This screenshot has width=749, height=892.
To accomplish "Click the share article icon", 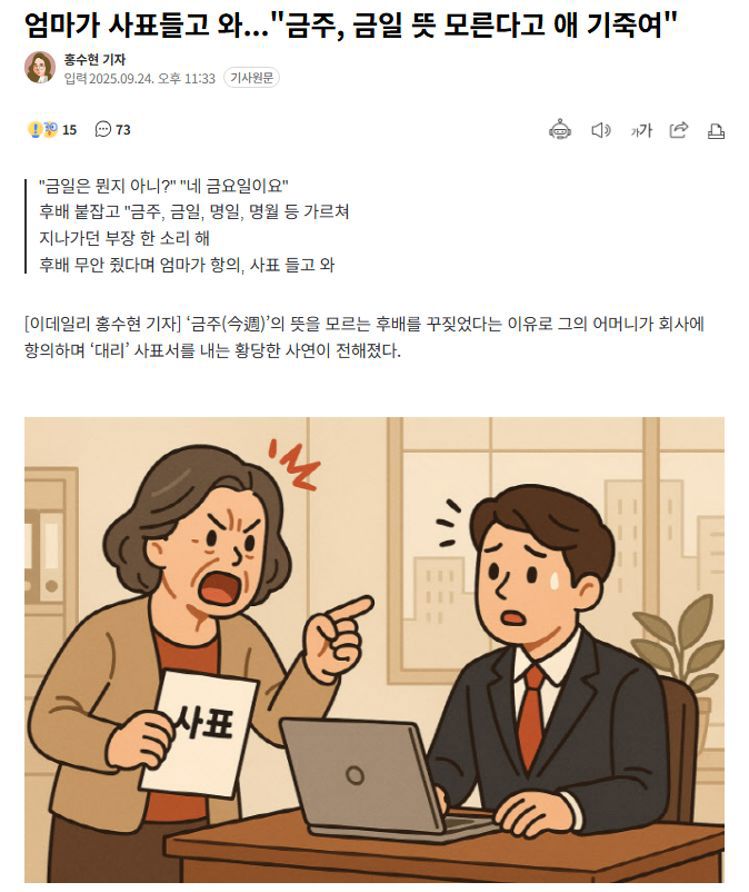I will 678,130.
